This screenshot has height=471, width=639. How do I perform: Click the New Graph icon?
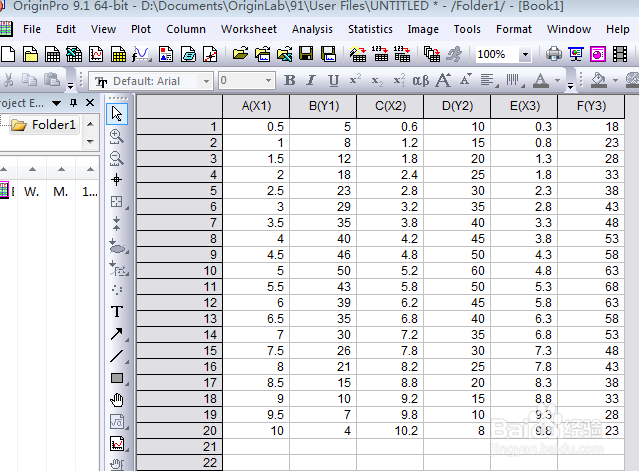tap(96, 54)
